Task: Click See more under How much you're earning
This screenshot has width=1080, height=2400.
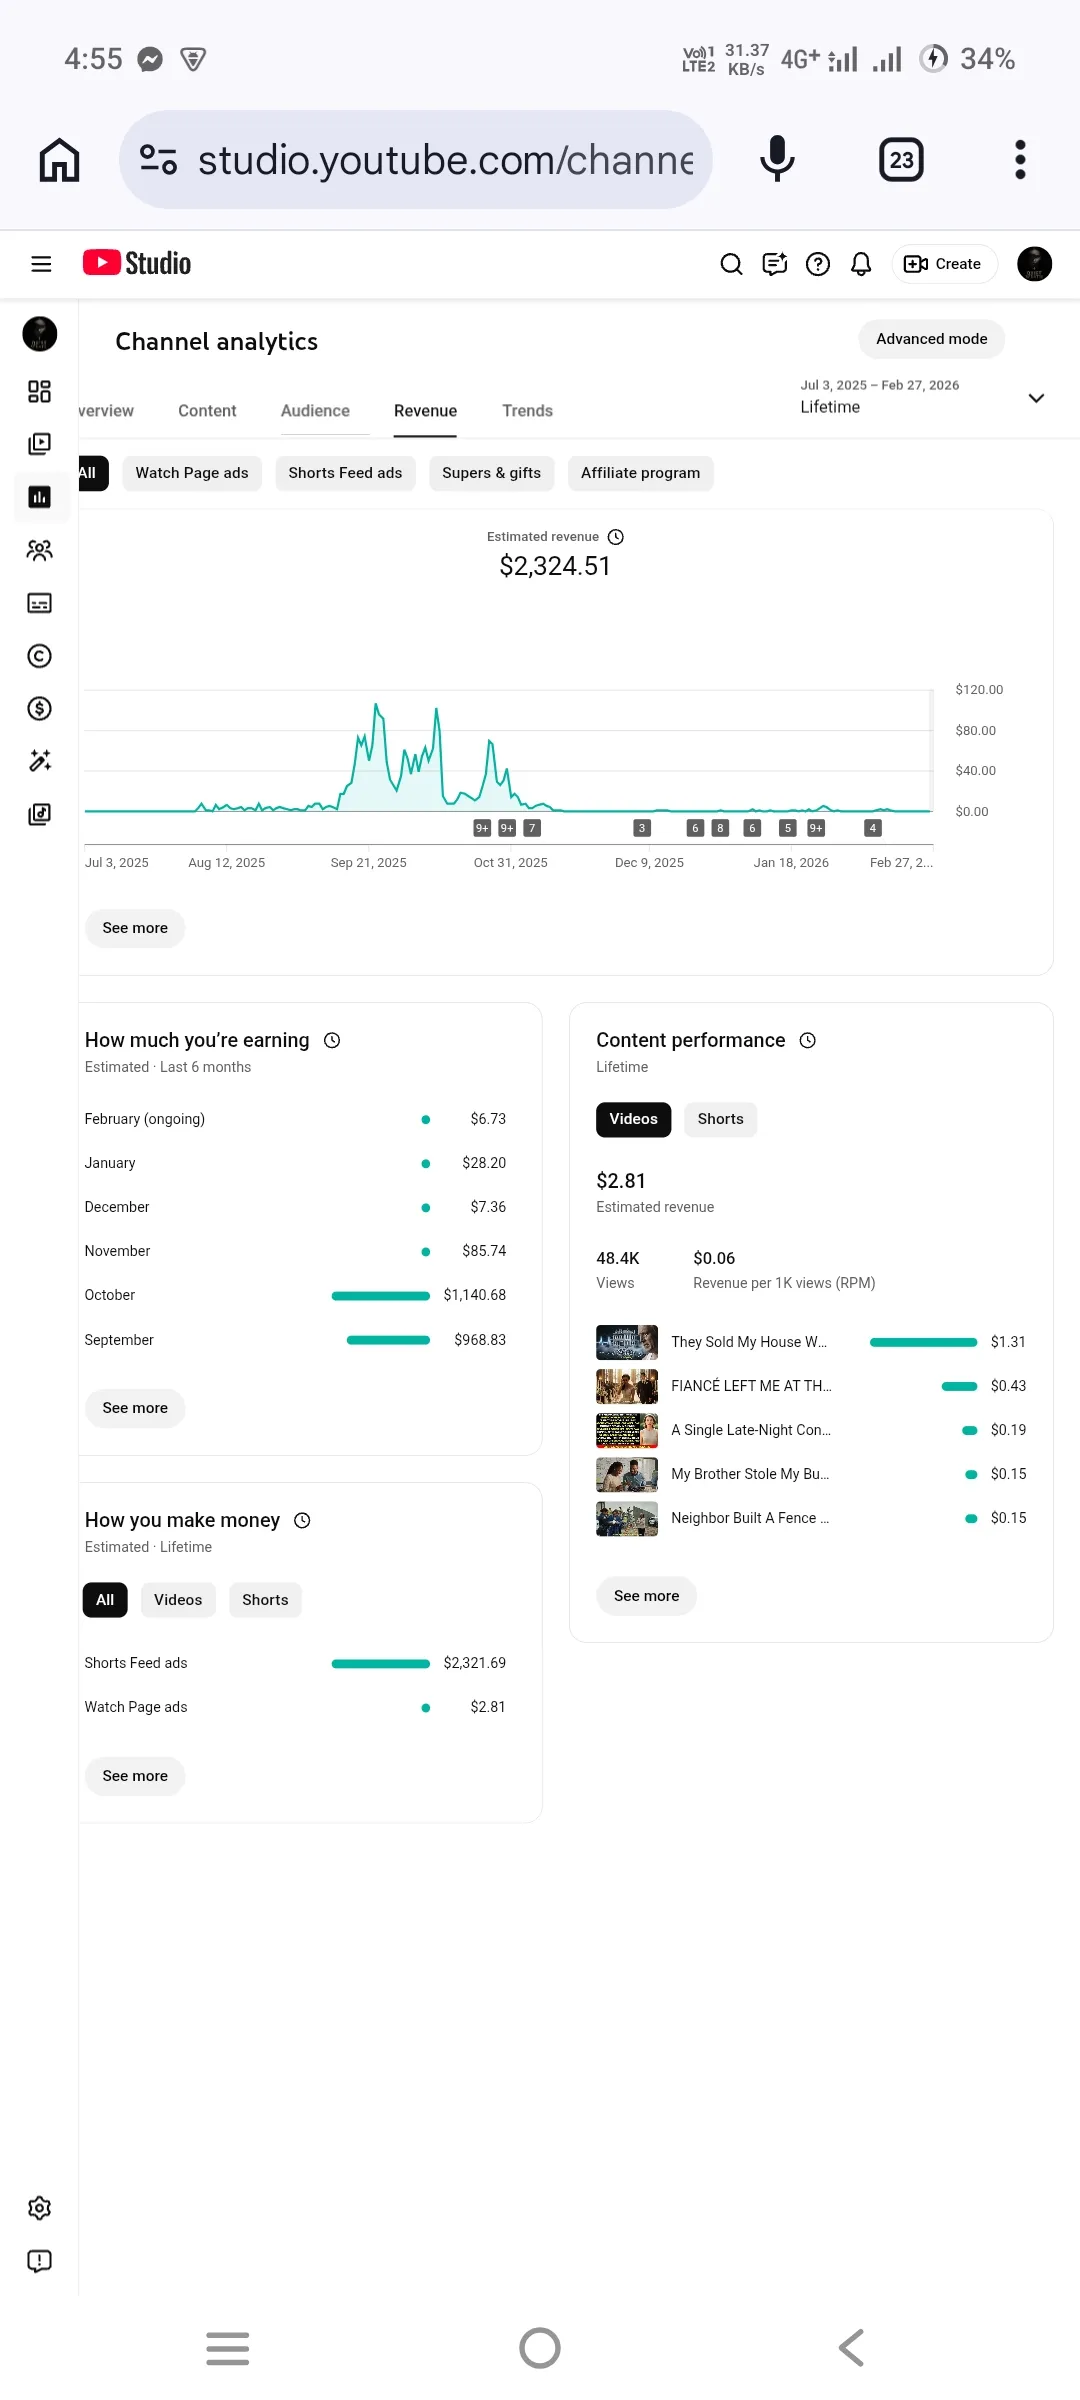Action: click(135, 1408)
